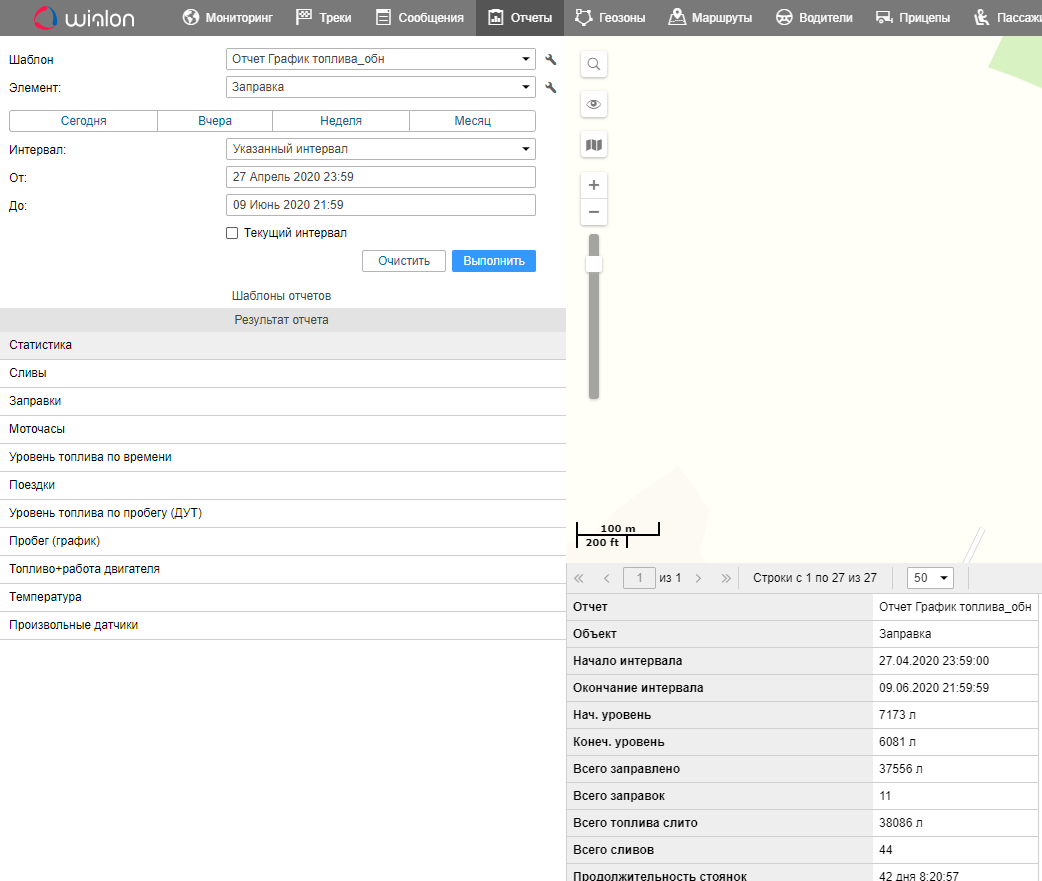Switch to the Мониторинг tab
The width and height of the screenshot is (1042, 881).
pyautogui.click(x=228, y=18)
